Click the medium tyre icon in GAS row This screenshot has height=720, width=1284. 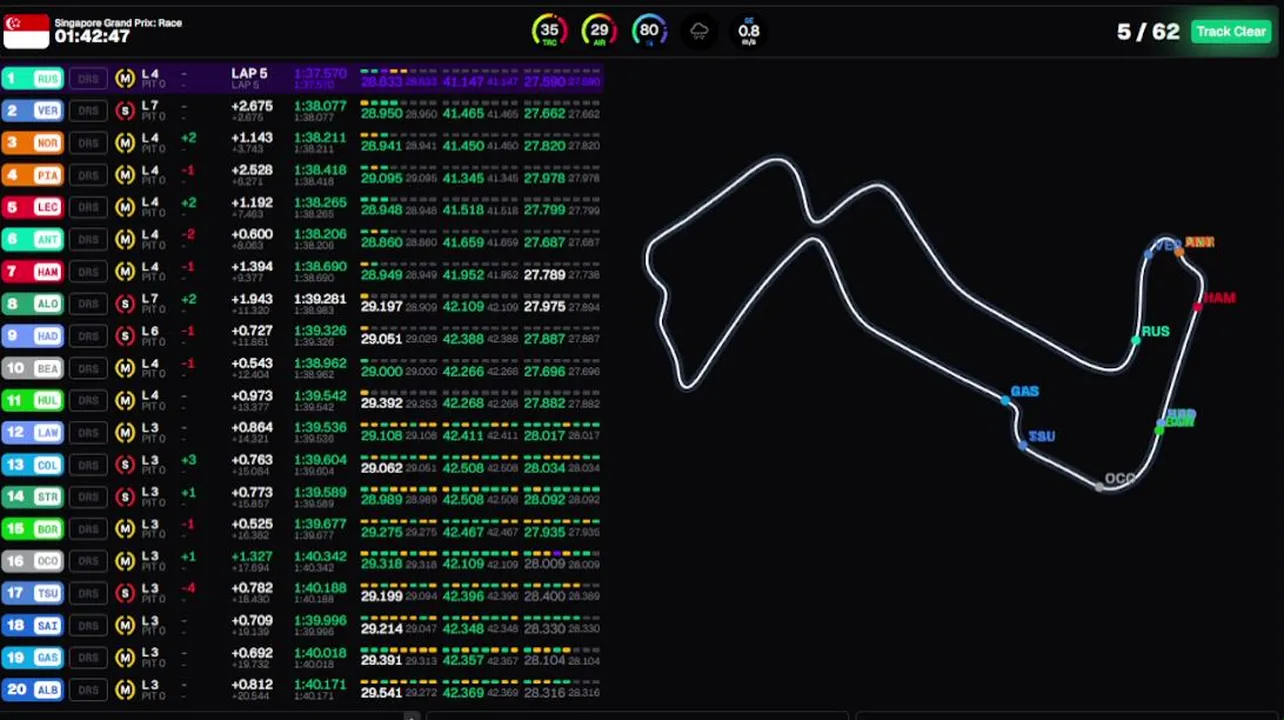125,657
